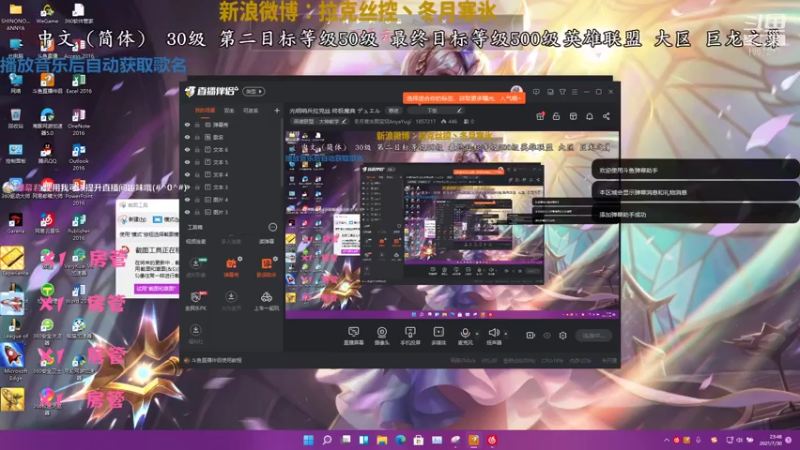
Task: Collapse the 工具箱 toolbox section
Action: coord(272,227)
